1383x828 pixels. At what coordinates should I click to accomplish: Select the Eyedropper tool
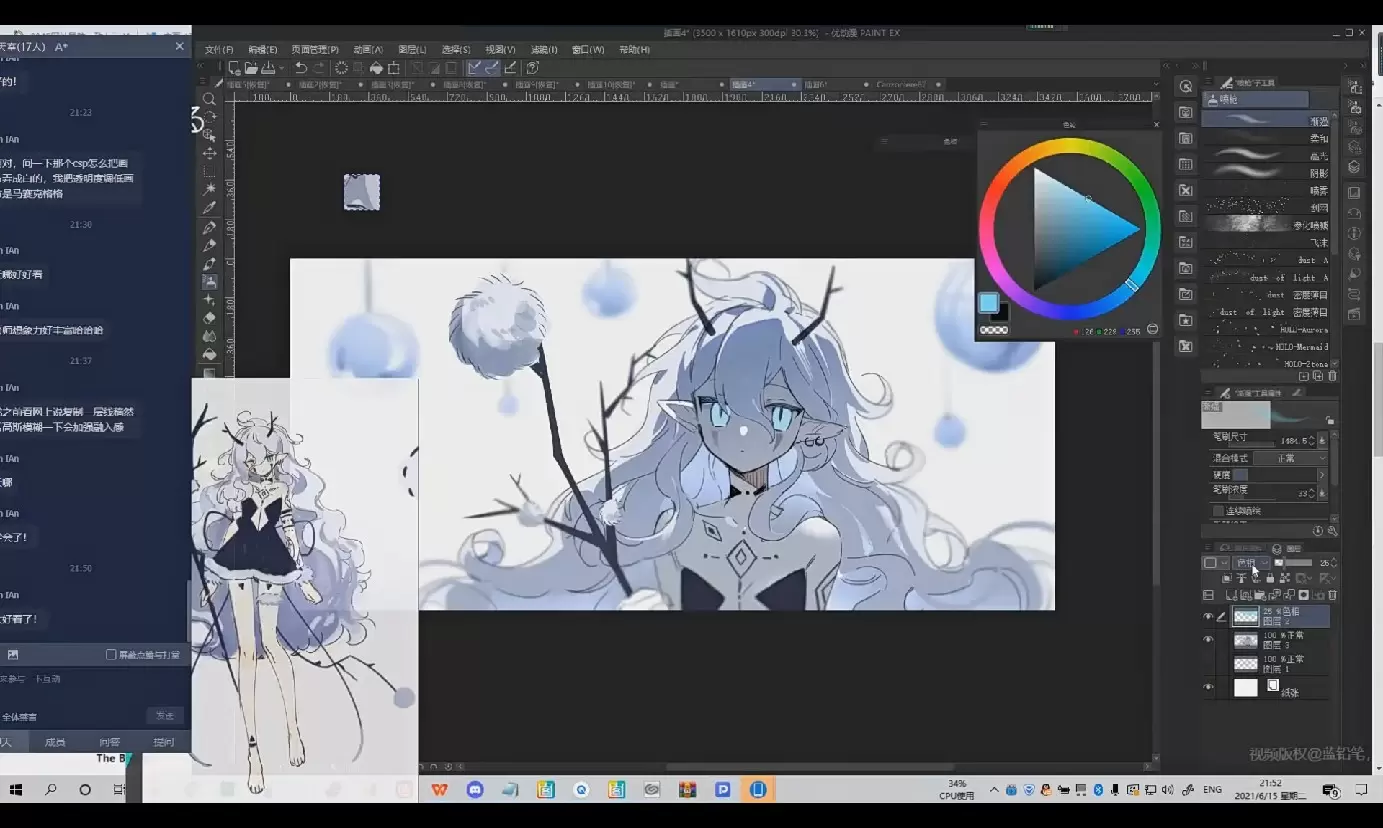point(210,208)
